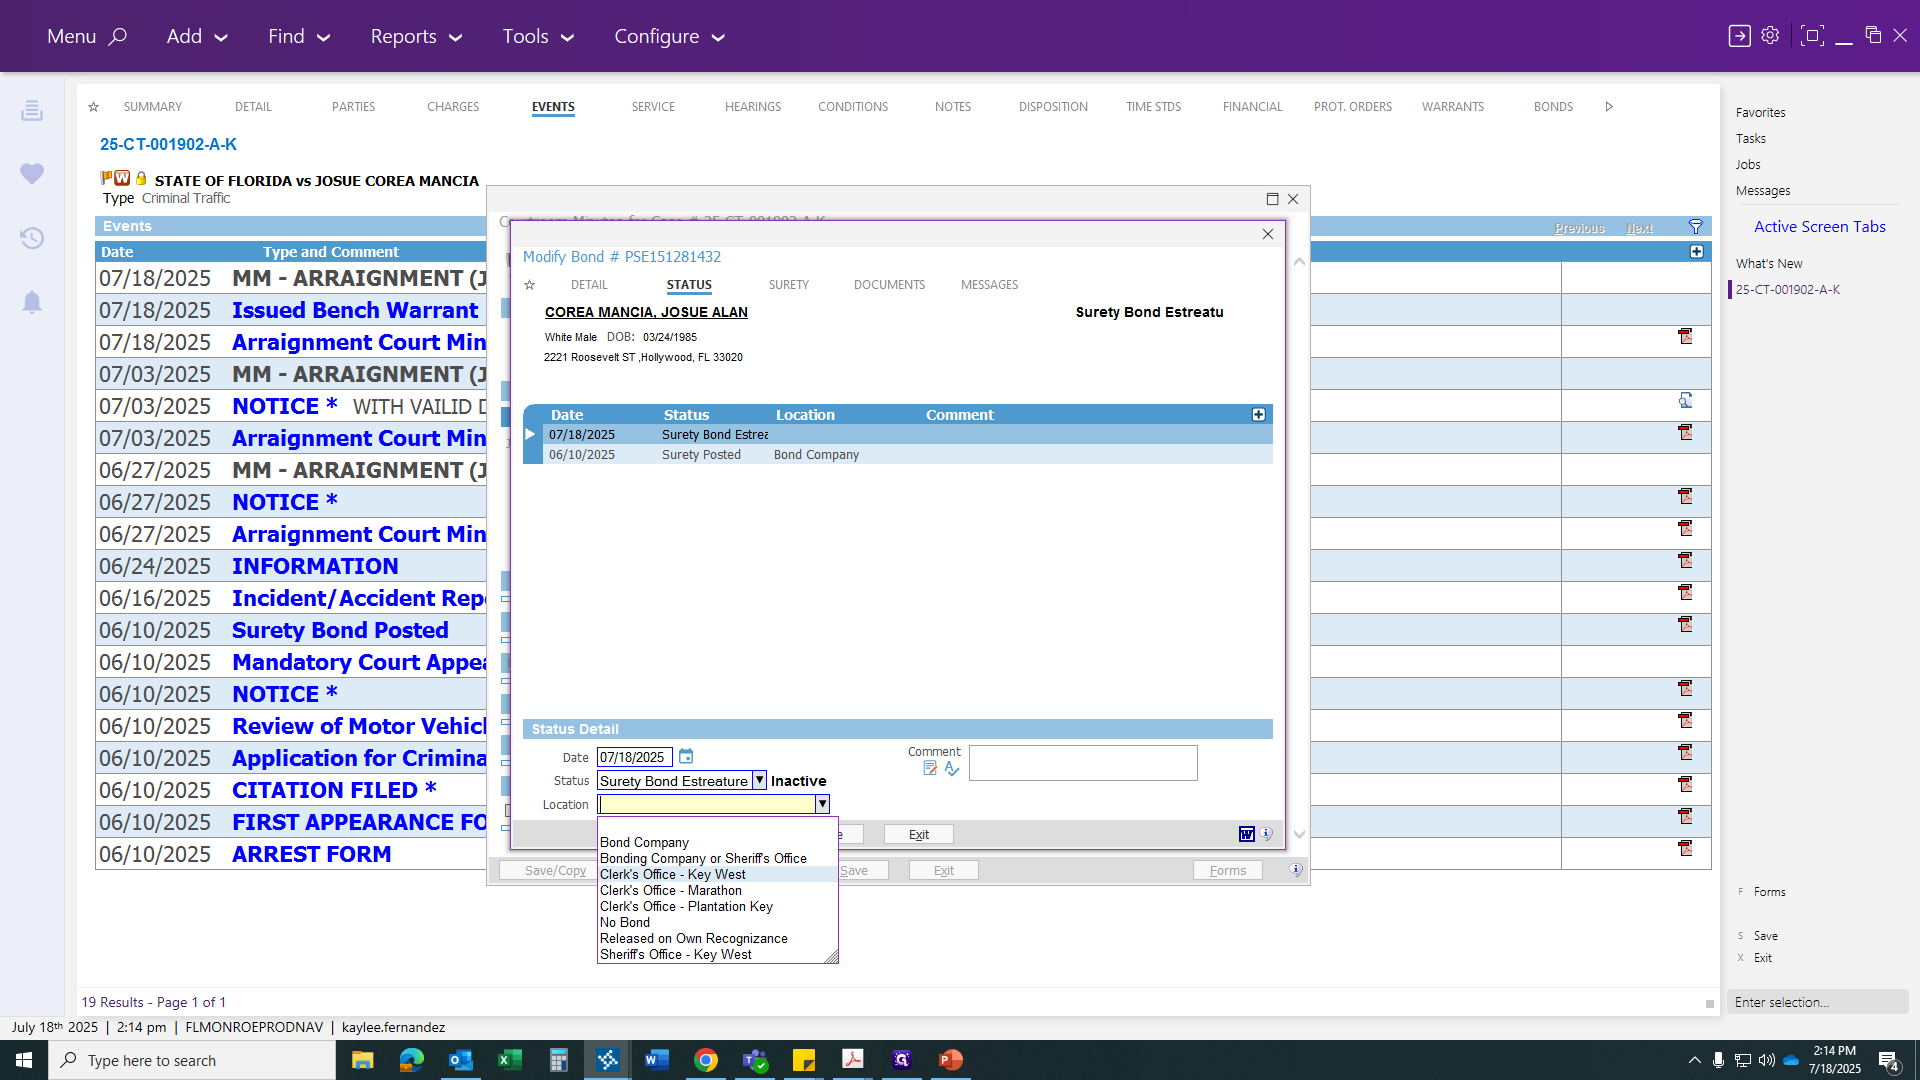Open Excel from the taskbar

pyautogui.click(x=510, y=1060)
